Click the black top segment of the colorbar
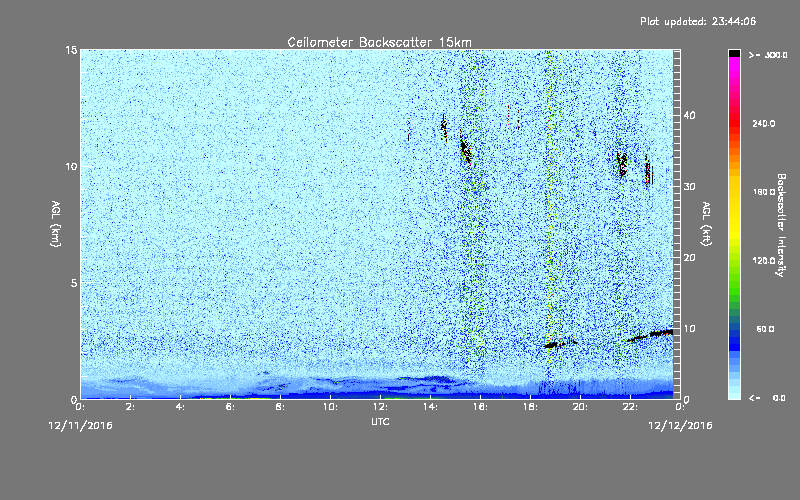The width and height of the screenshot is (800, 500). pyautogui.click(x=734, y=53)
